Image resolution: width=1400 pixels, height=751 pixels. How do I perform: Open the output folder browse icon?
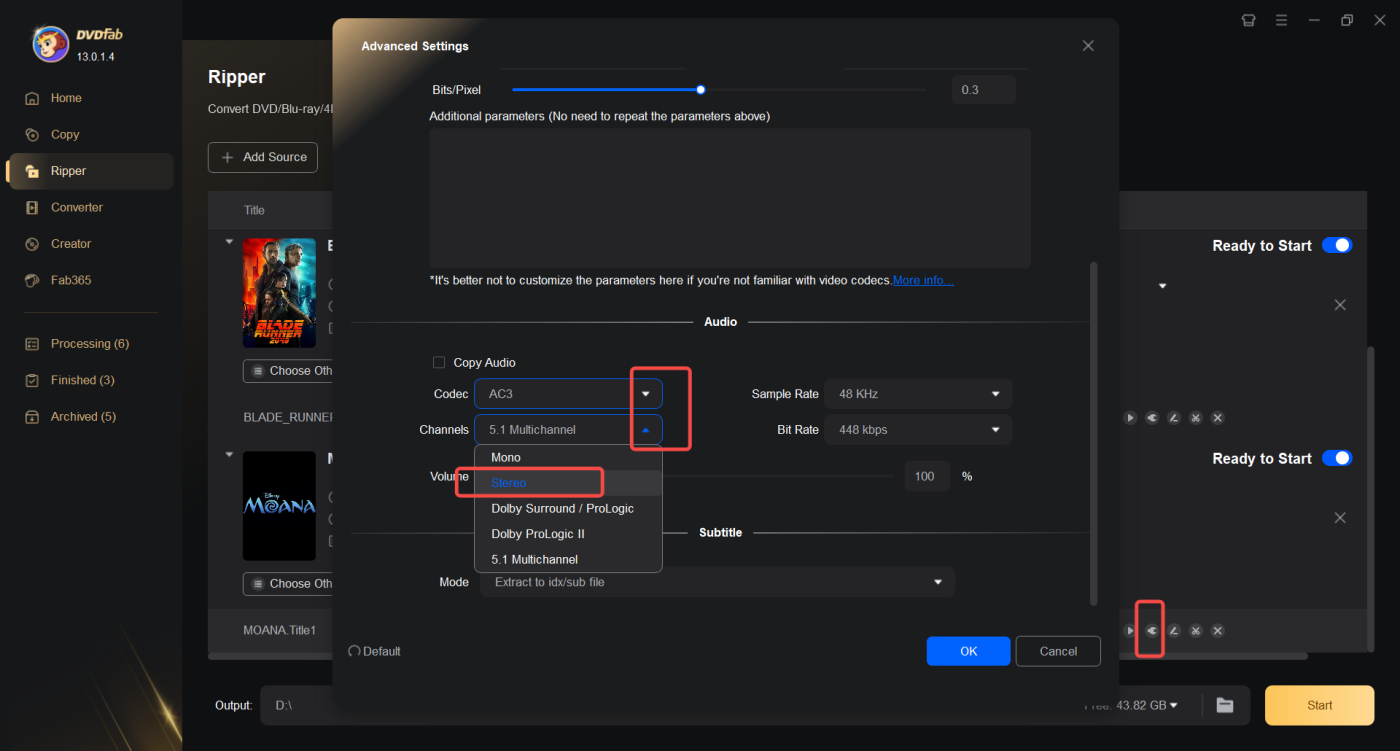pyautogui.click(x=1224, y=705)
